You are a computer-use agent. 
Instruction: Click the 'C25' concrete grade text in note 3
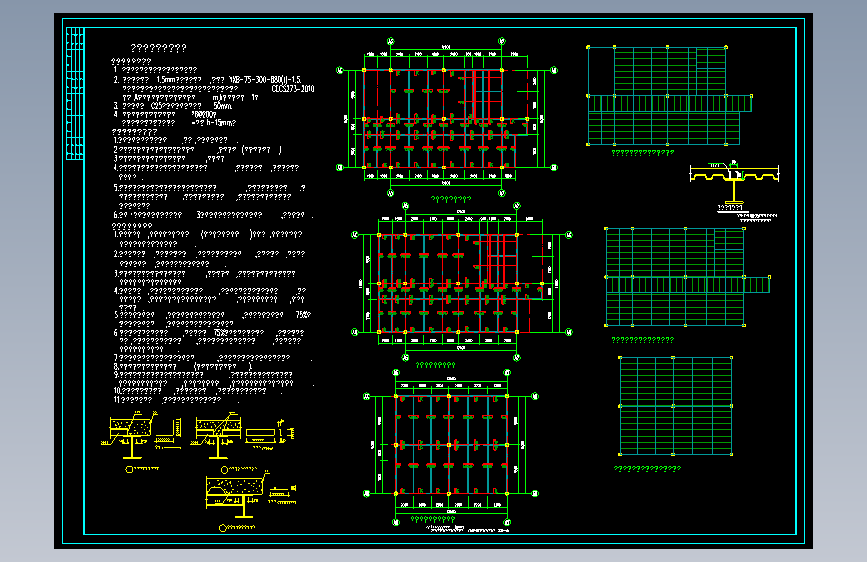click(155, 106)
